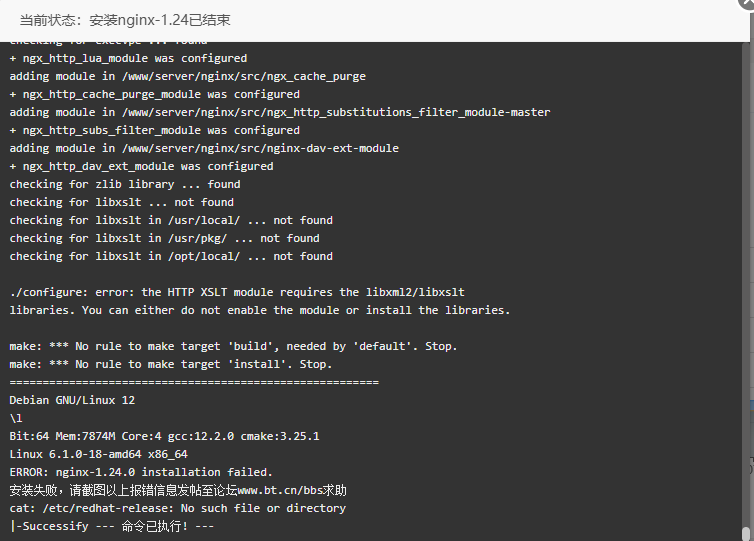Click the 'Debian GNU/Linux 12' line
754x541 pixels.
point(72,400)
